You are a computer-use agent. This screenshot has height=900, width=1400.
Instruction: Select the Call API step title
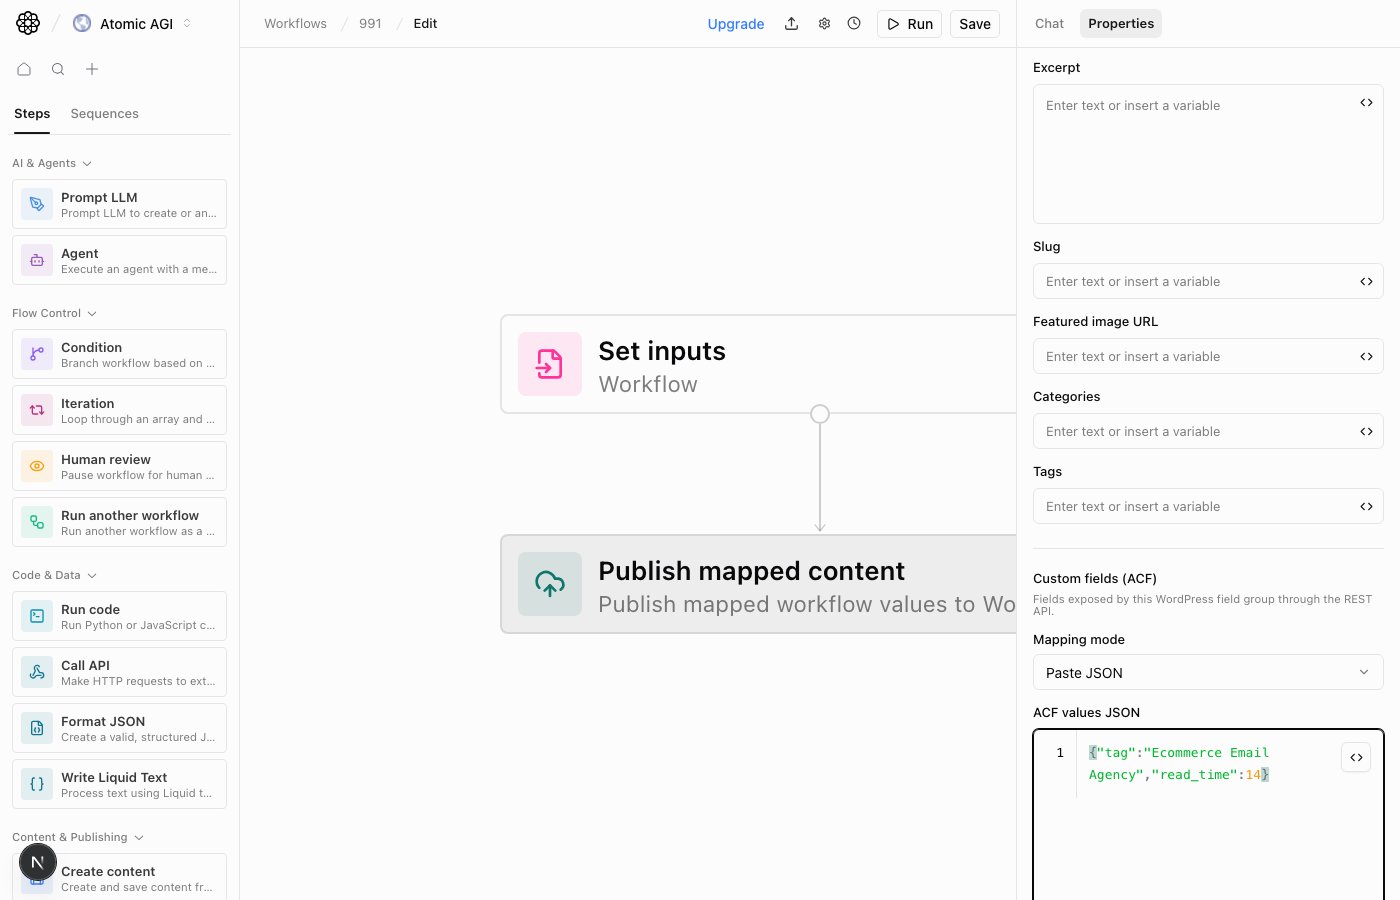click(x=85, y=666)
